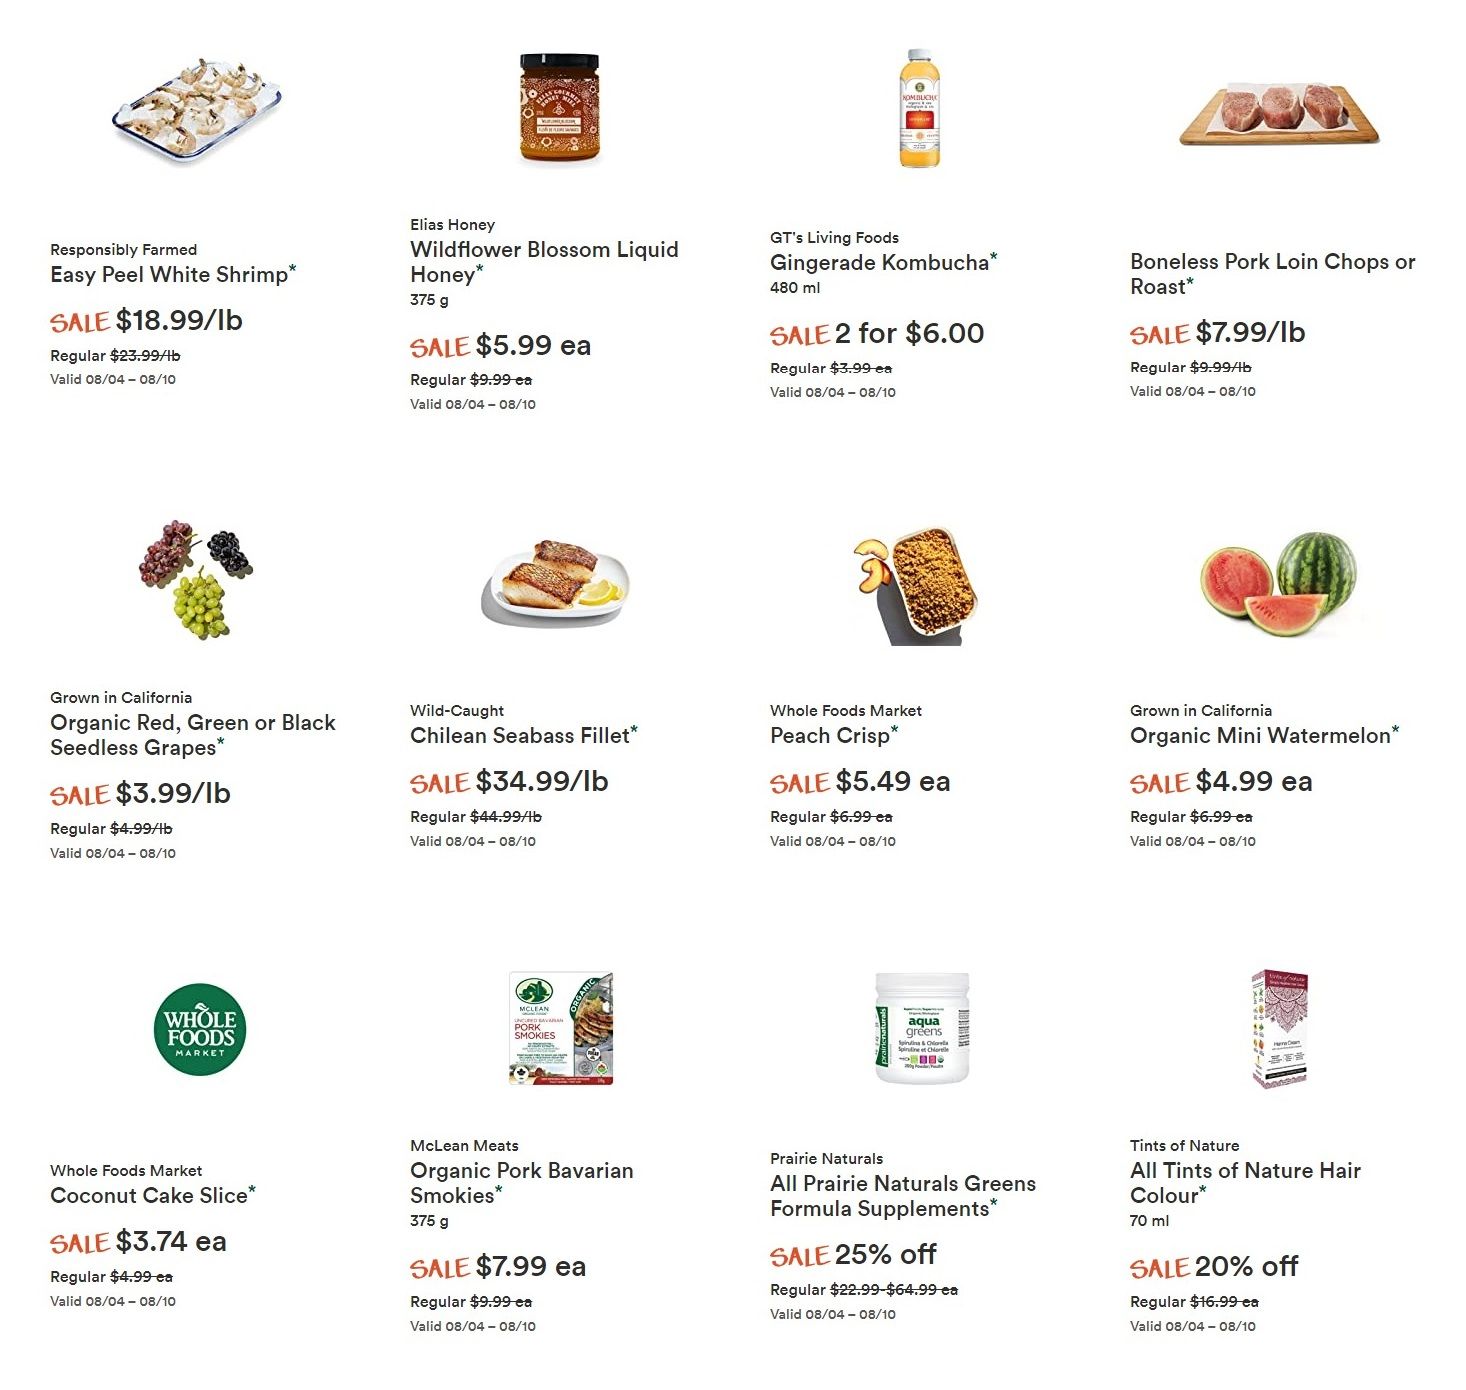
Task: View the Chilean Seabass Fillet picture
Action: [556, 583]
